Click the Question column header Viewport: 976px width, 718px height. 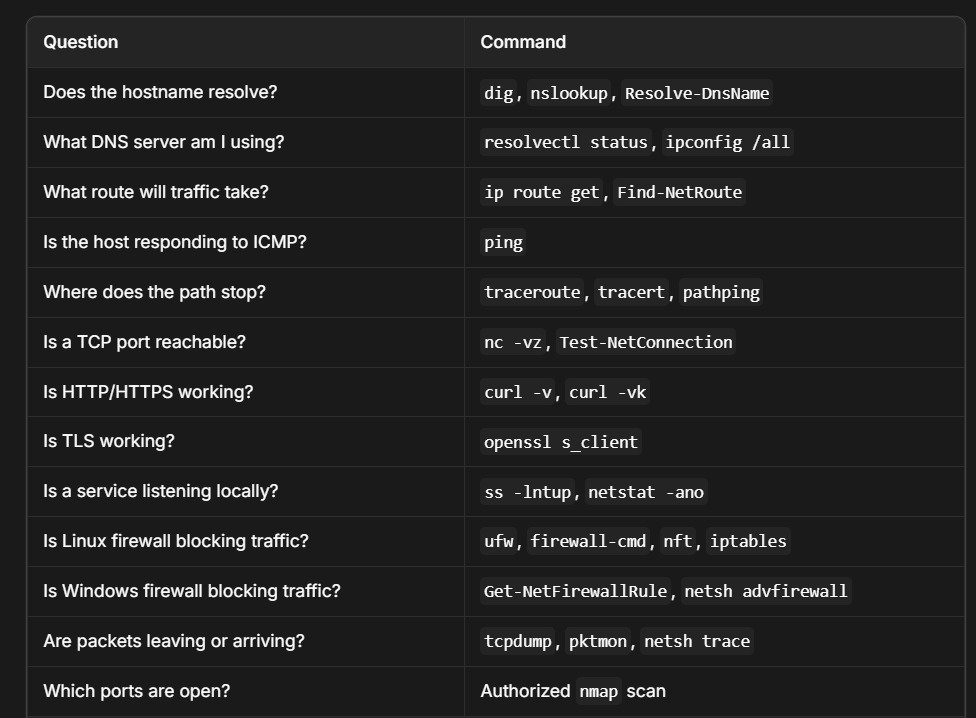[81, 42]
